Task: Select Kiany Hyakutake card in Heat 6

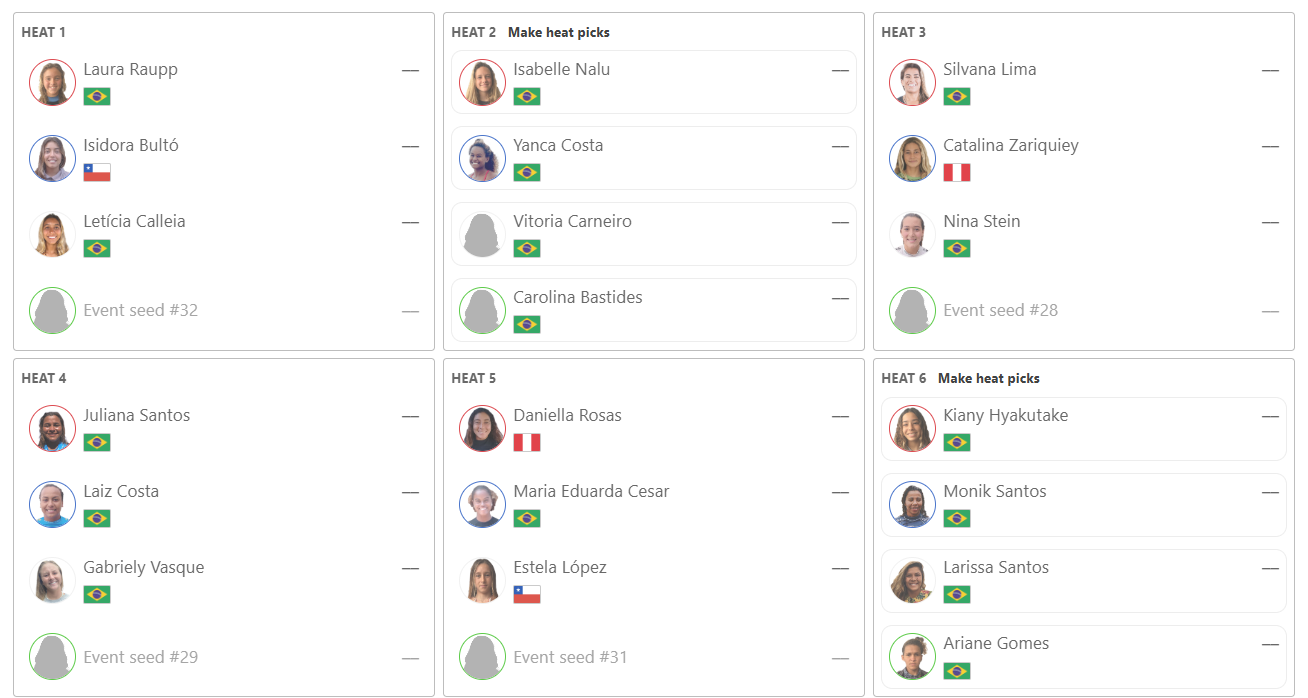Action: pyautogui.click(x=1084, y=428)
